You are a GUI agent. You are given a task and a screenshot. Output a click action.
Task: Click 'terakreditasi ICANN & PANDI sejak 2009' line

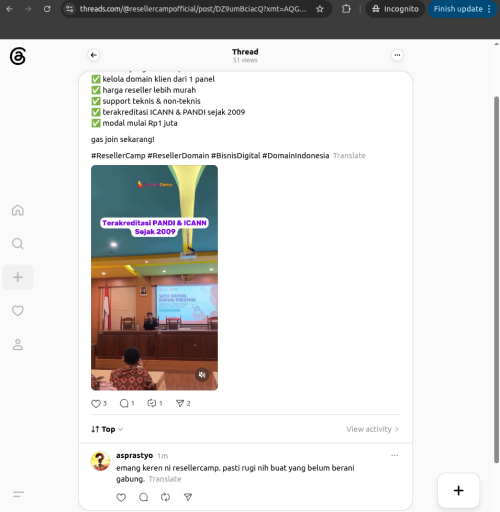point(168,112)
